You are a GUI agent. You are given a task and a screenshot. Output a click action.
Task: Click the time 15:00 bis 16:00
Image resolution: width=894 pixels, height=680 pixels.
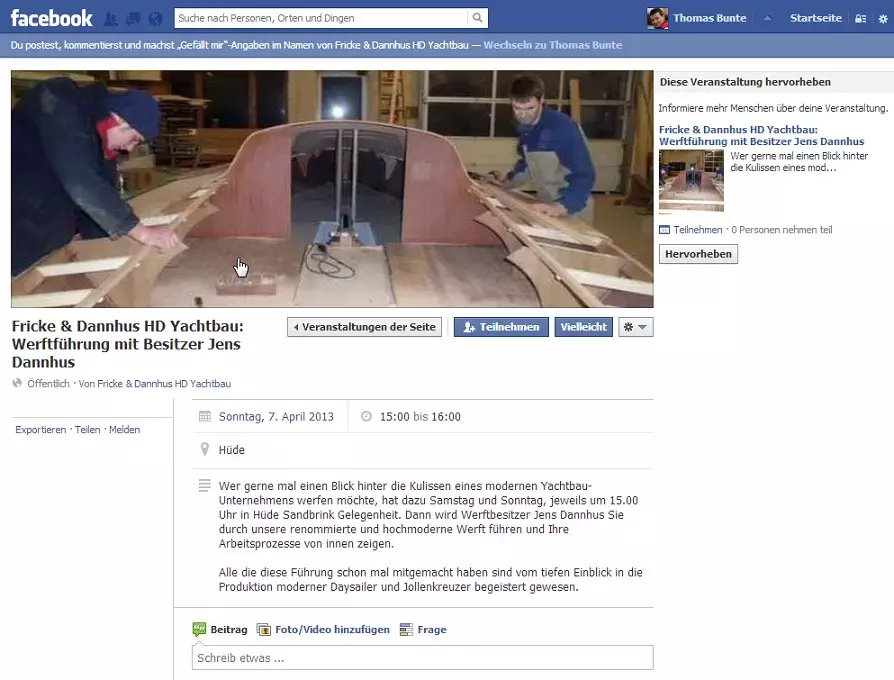click(420, 417)
